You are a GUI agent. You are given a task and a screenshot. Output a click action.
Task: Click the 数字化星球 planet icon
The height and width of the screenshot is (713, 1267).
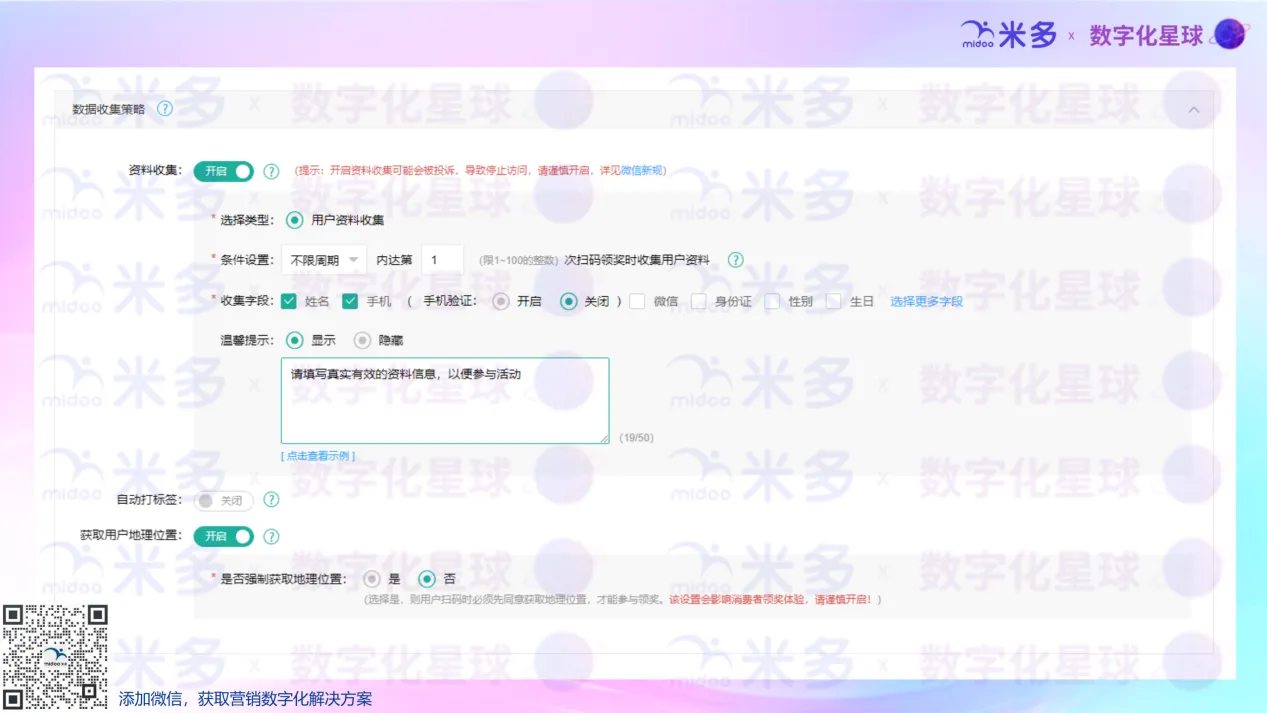tap(1228, 35)
